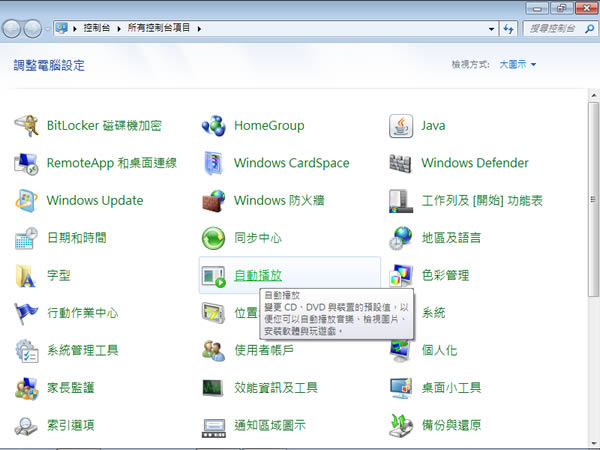Open the green 同步中心 icon

click(214, 238)
